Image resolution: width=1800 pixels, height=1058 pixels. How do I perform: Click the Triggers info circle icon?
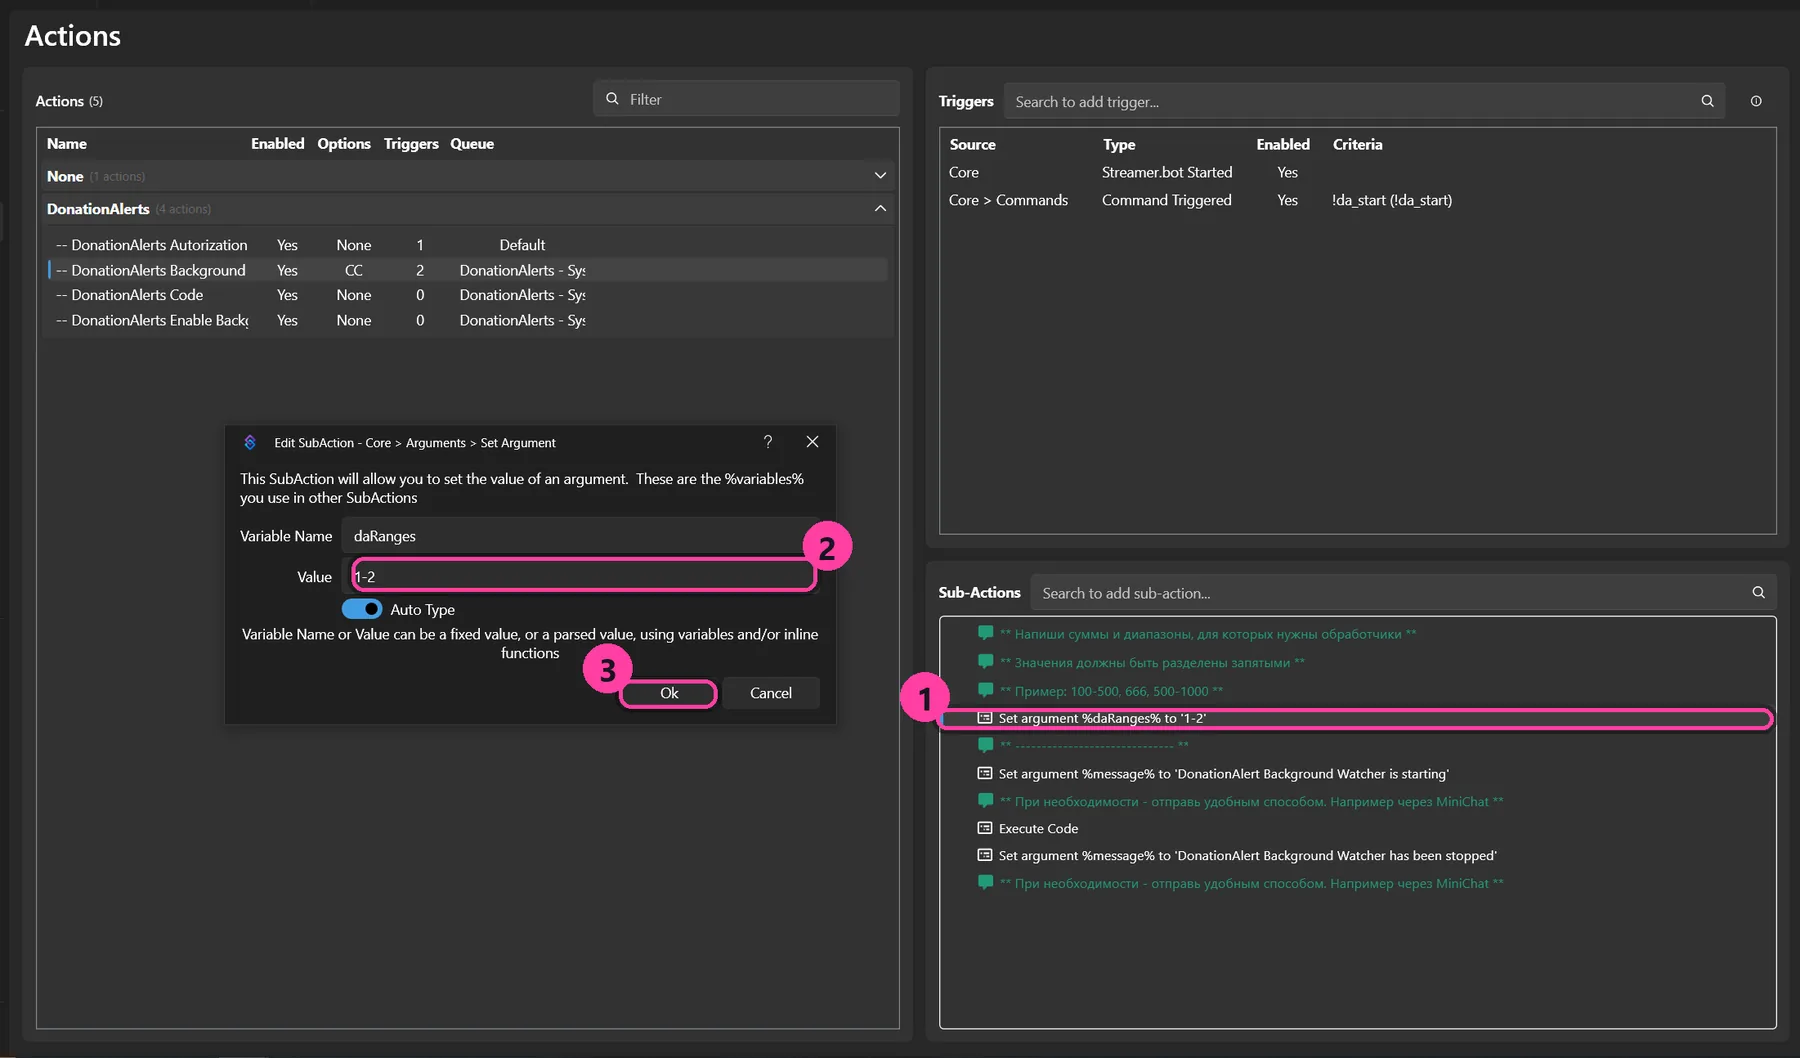pyautogui.click(x=1756, y=101)
